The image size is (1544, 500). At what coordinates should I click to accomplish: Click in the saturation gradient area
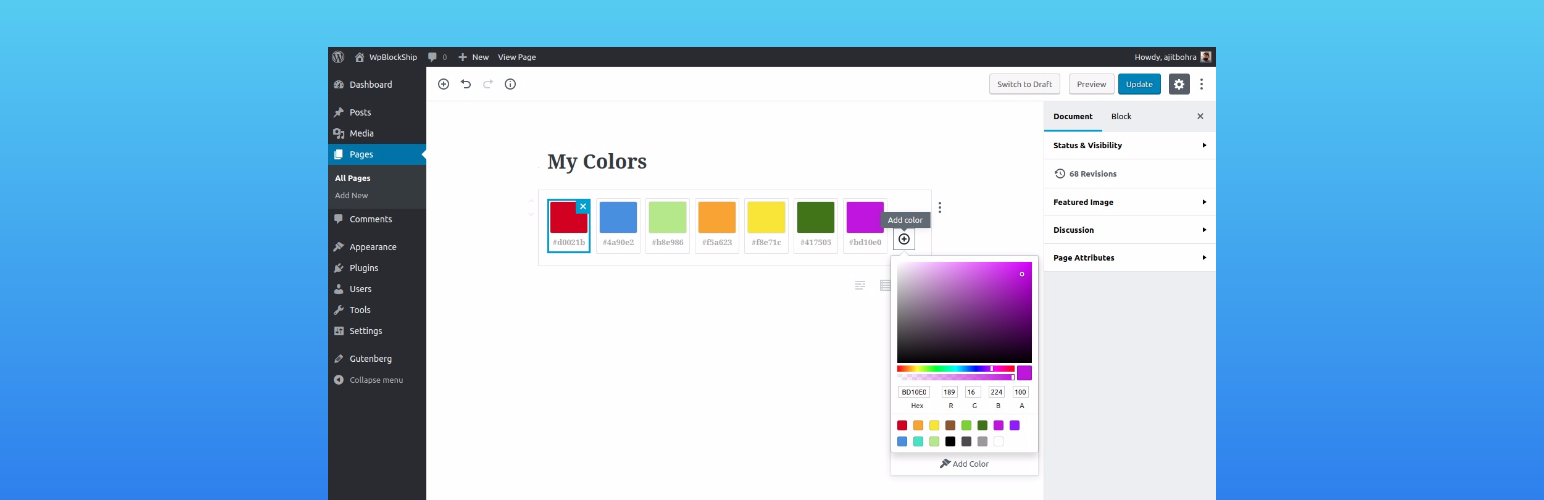pos(964,312)
